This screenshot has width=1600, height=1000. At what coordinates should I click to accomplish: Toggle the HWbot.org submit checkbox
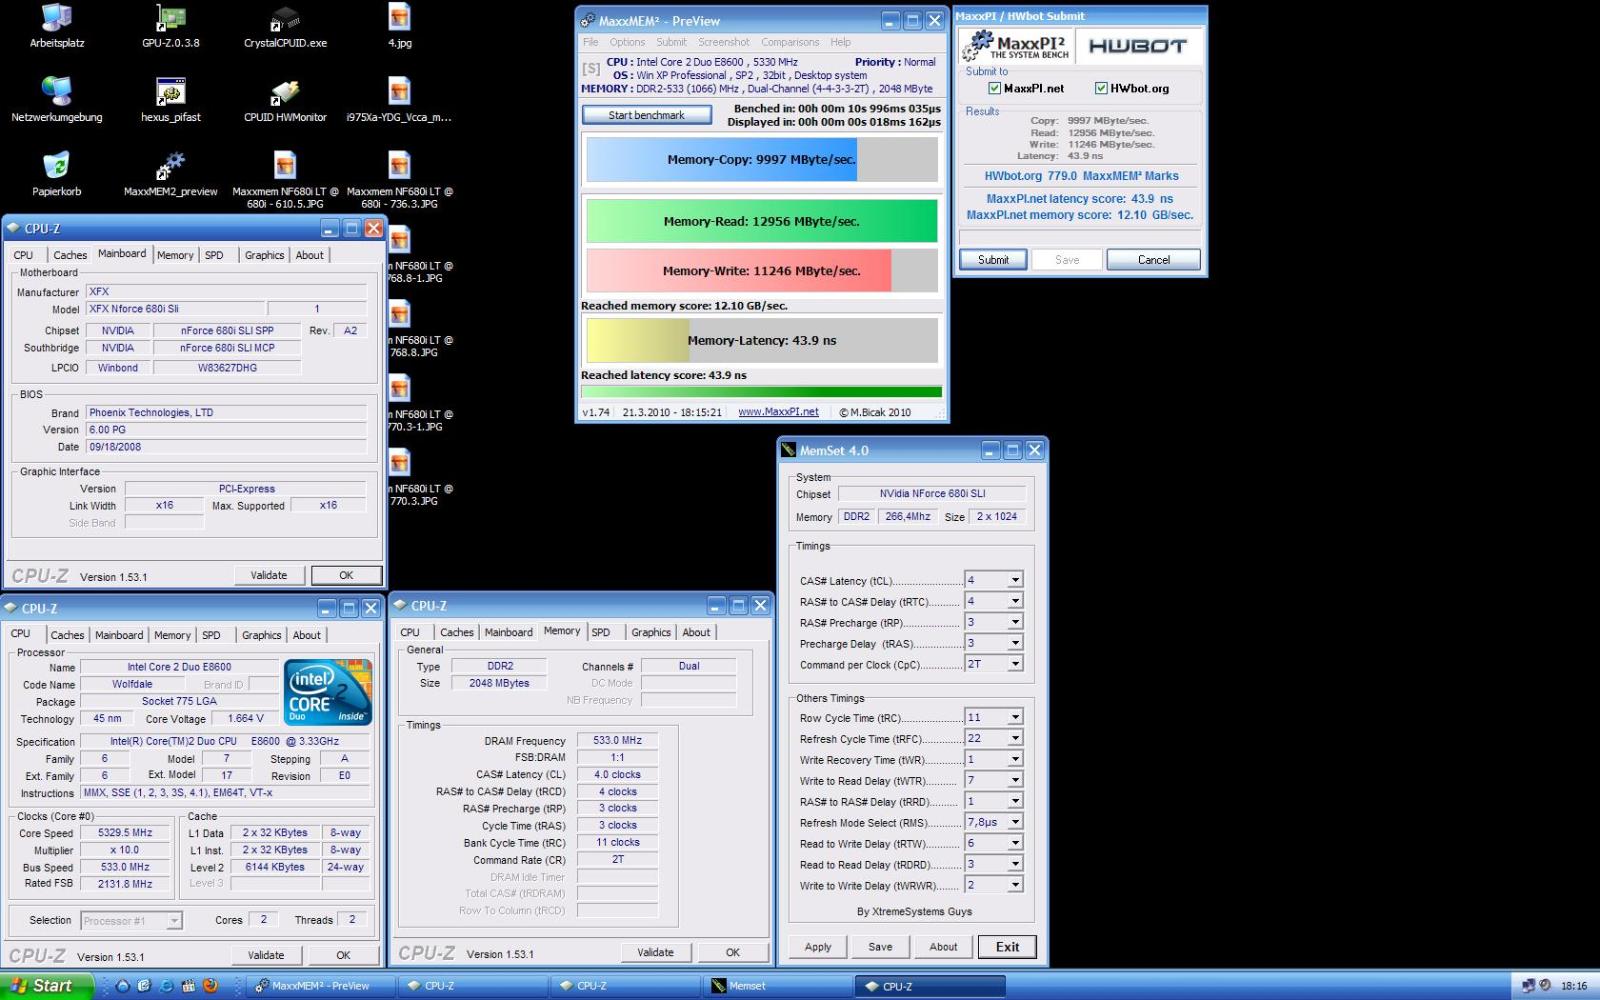[1101, 88]
